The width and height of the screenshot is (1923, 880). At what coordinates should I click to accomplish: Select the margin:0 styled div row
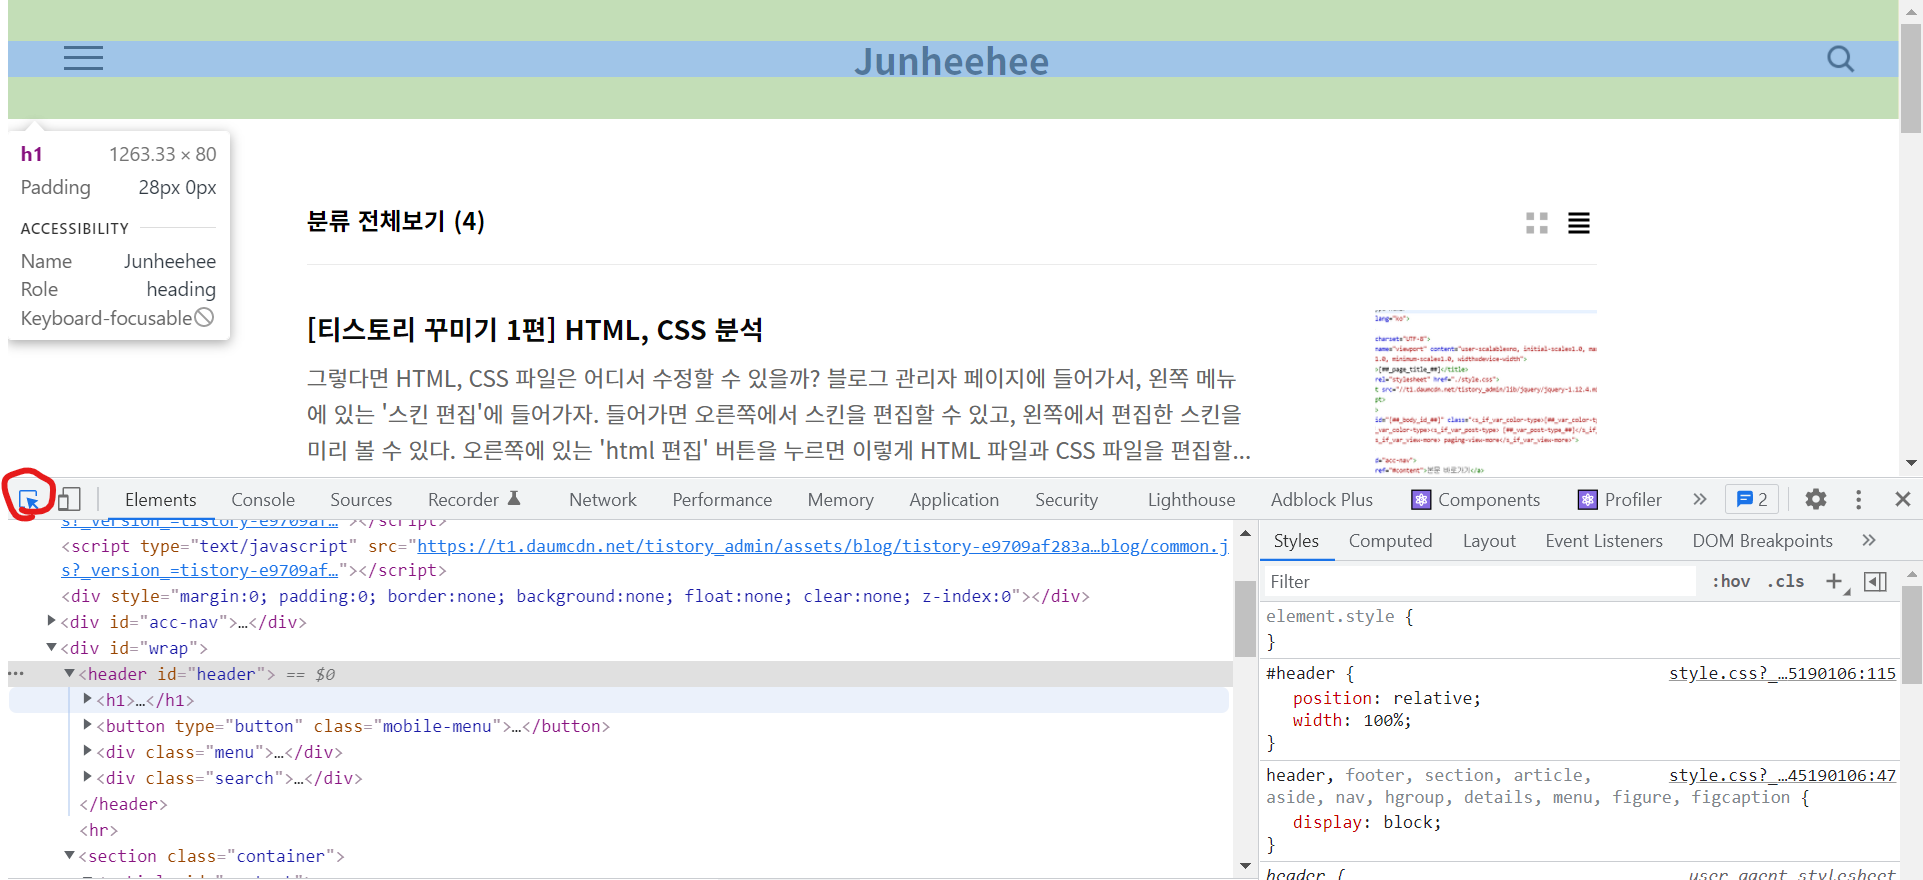click(x=575, y=596)
